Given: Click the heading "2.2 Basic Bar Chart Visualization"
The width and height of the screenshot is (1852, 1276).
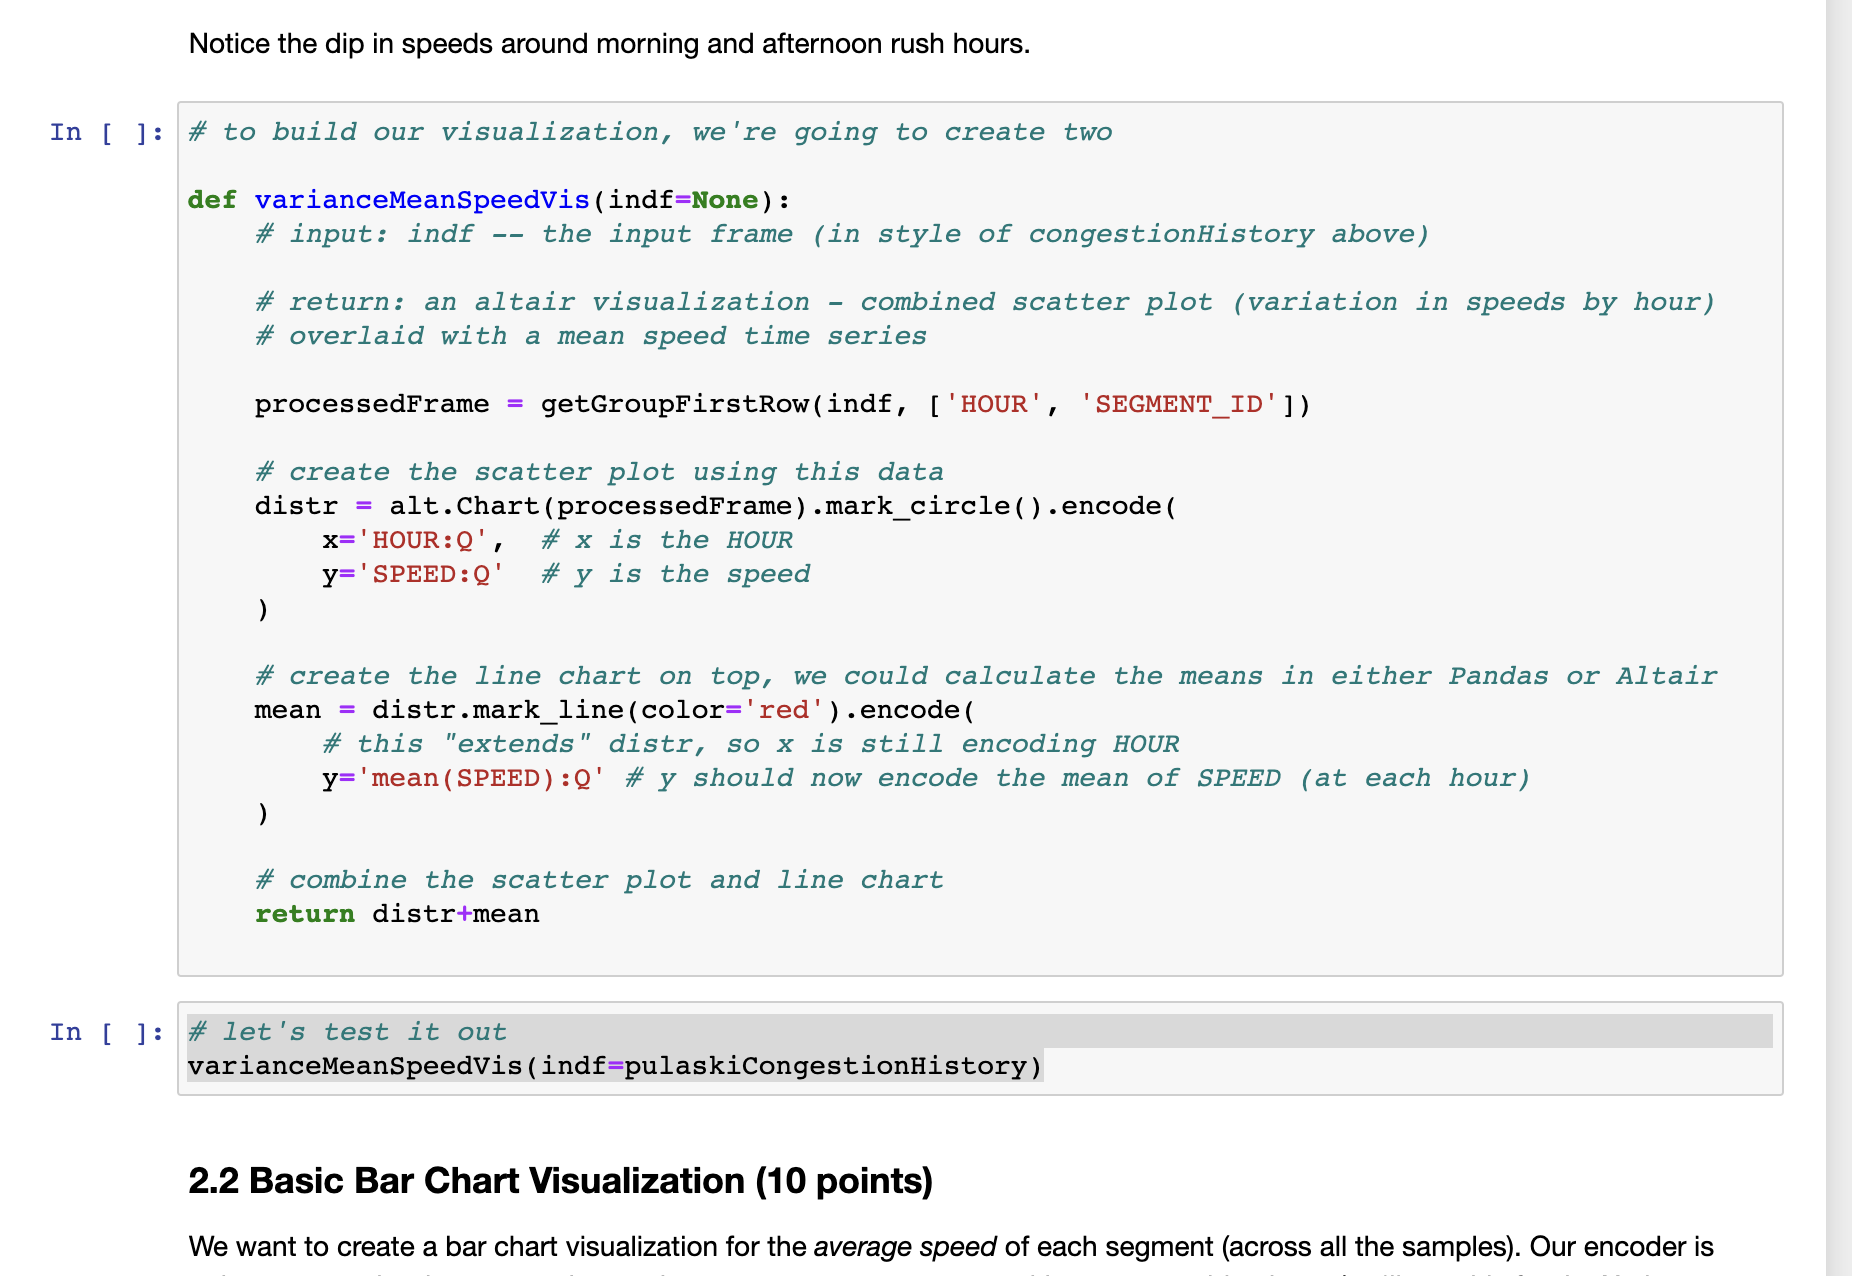Looking at the screenshot, I should [x=558, y=1181].
